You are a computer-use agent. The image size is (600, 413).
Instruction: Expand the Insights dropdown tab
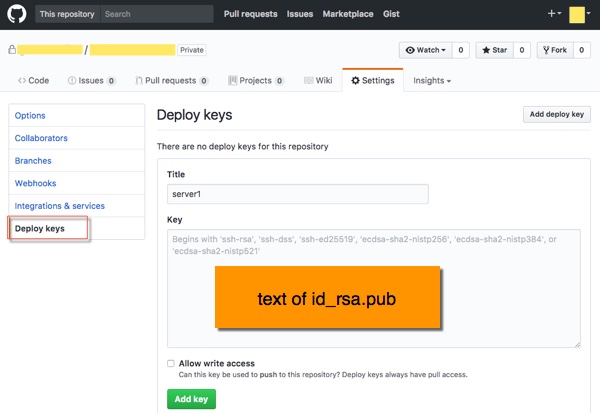pos(432,81)
